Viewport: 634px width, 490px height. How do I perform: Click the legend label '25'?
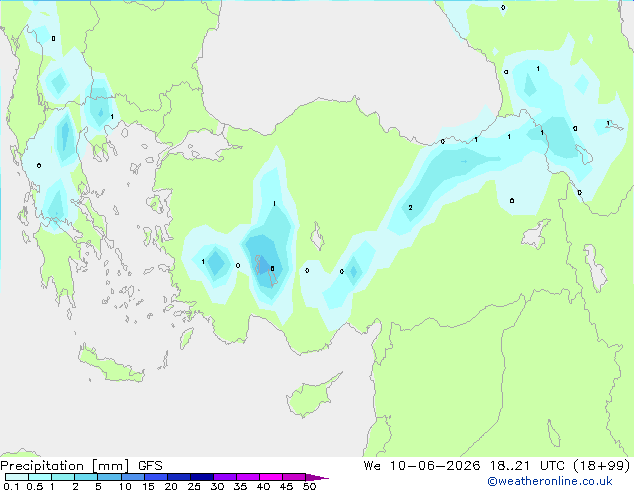pos(194,486)
